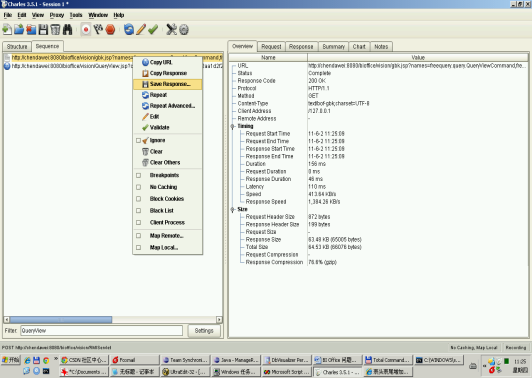Screen dimensions: 532x378
Task: Click the sequence list's left scroll arrow
Action: [x=6, y=320]
